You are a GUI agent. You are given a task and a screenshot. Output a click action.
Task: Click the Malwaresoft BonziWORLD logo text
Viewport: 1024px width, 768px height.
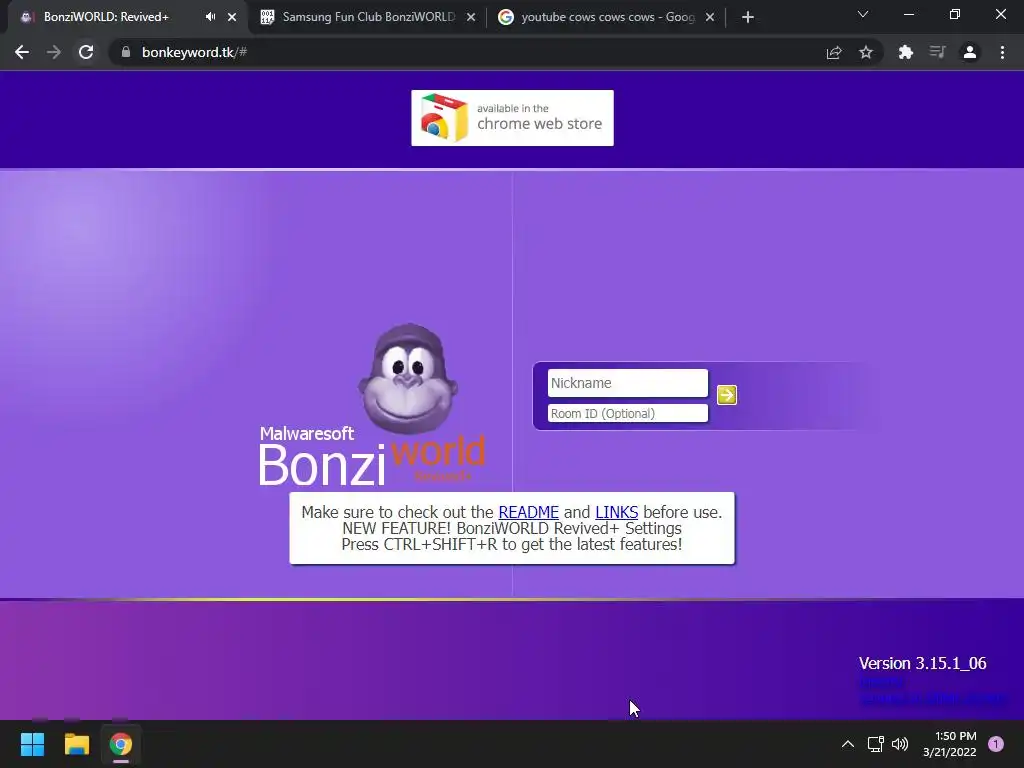(x=372, y=456)
